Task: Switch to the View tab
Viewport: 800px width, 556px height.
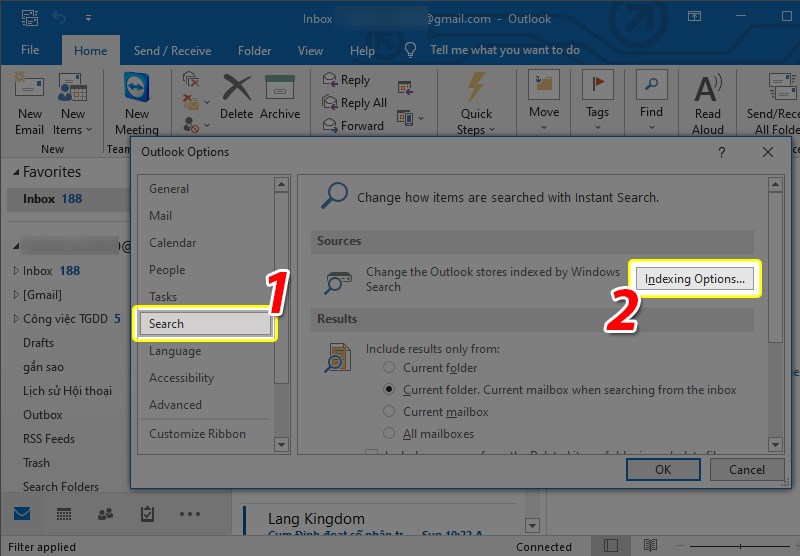Action: [x=310, y=50]
